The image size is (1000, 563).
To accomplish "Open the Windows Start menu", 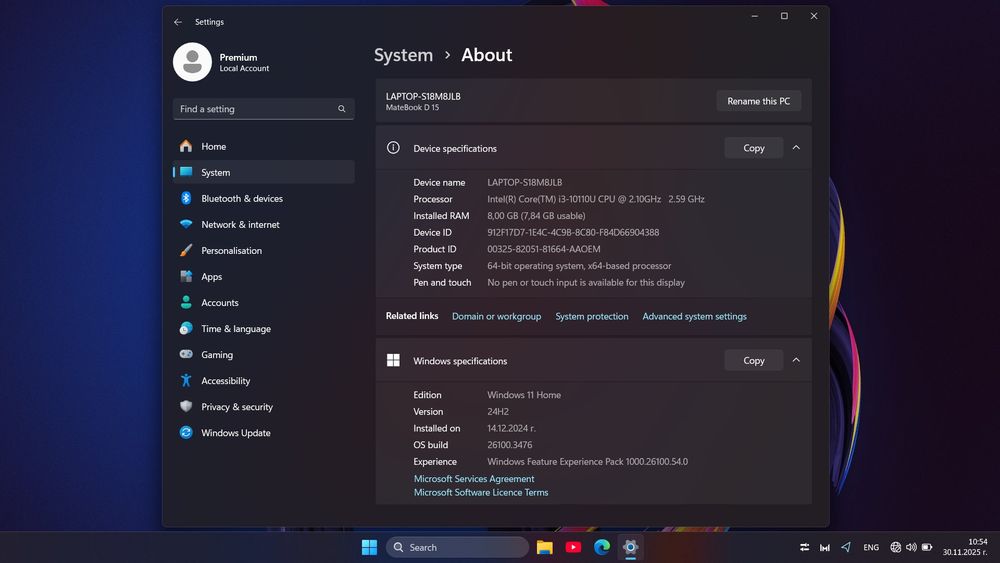I will (369, 547).
